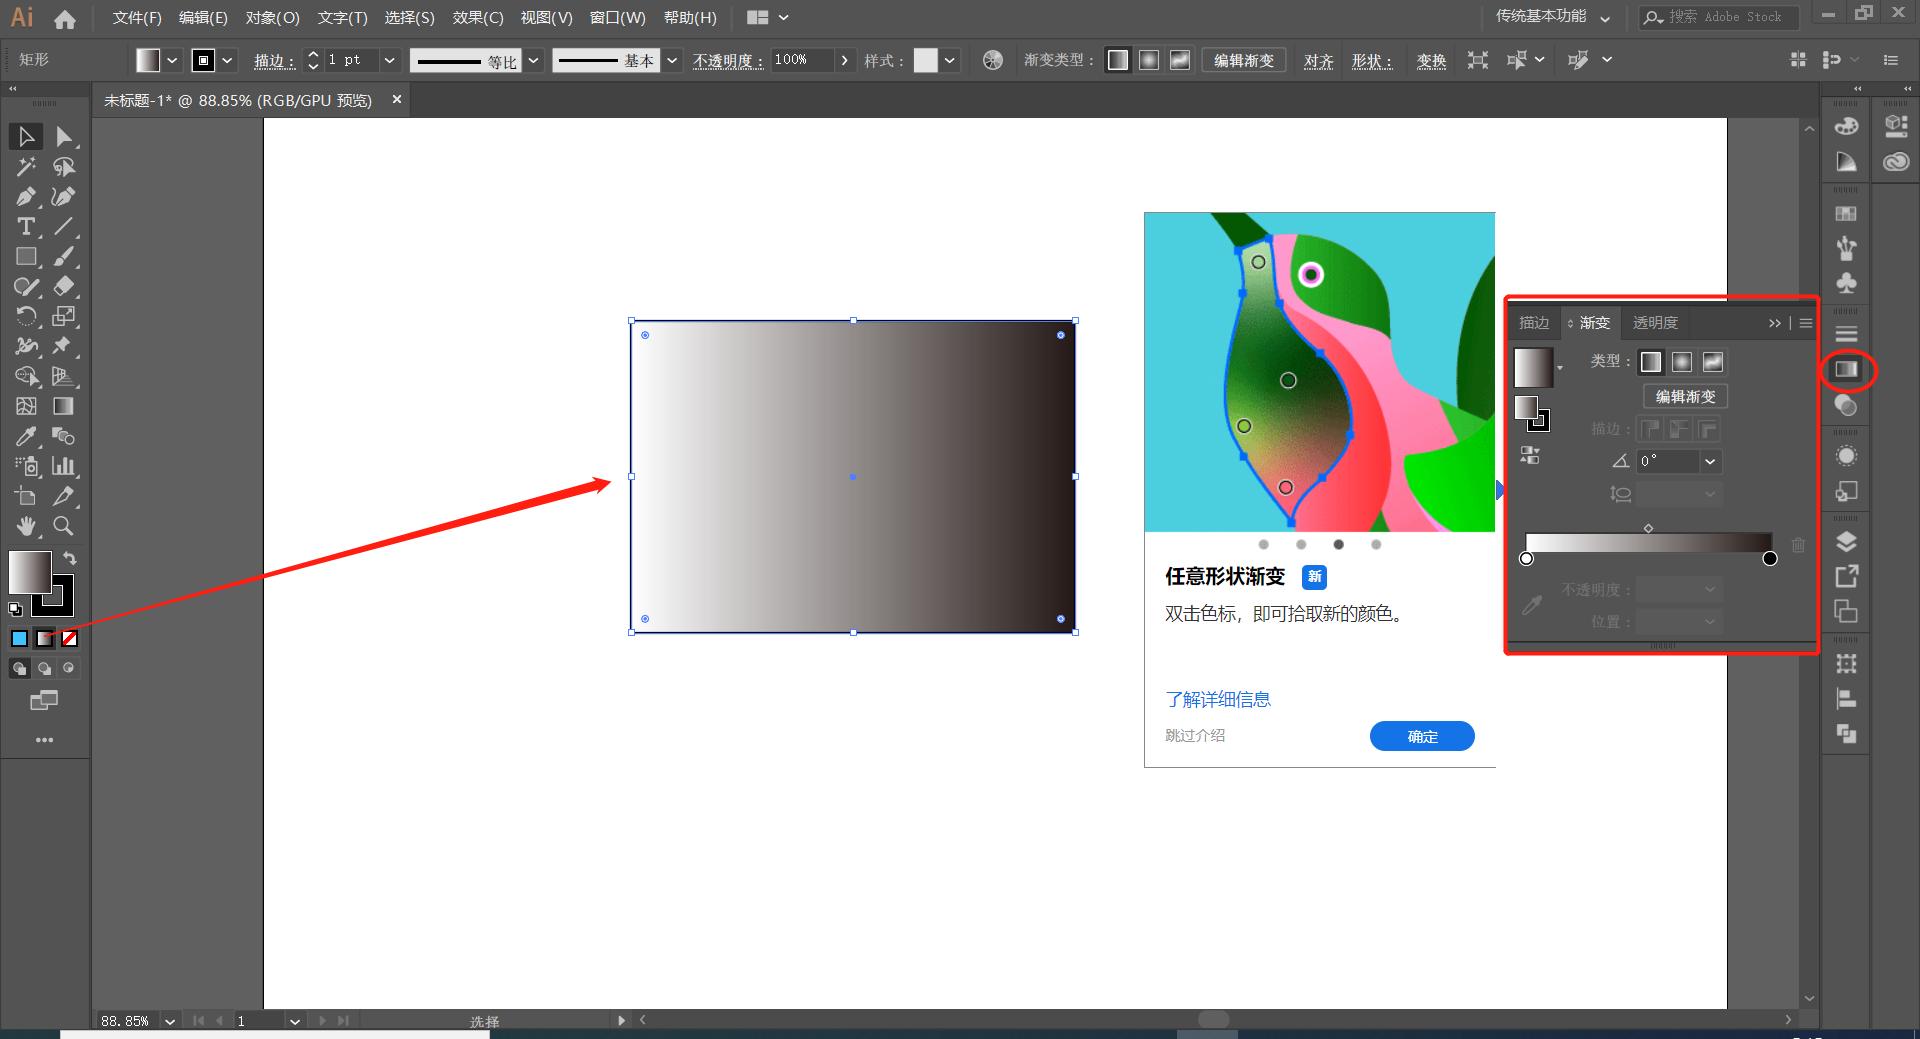This screenshot has height=1039, width=1920.
Task: Select the Hand tool
Action: 25,526
